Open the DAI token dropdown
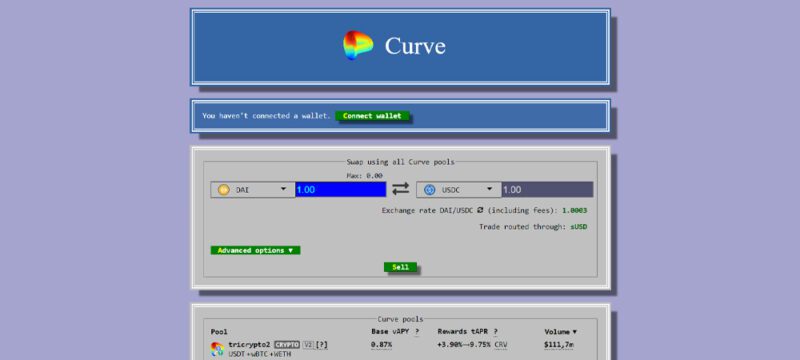The height and width of the screenshot is (360, 800). (253, 190)
